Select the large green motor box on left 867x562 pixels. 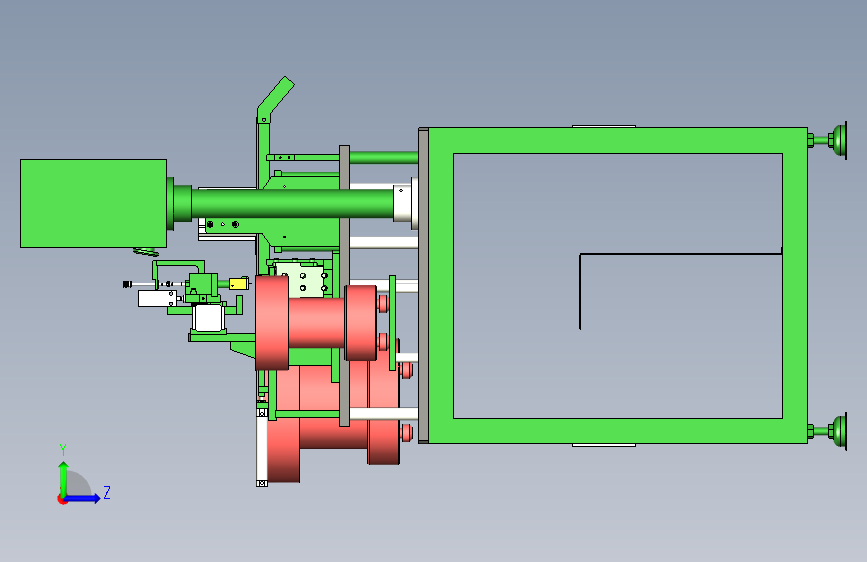pos(93,204)
